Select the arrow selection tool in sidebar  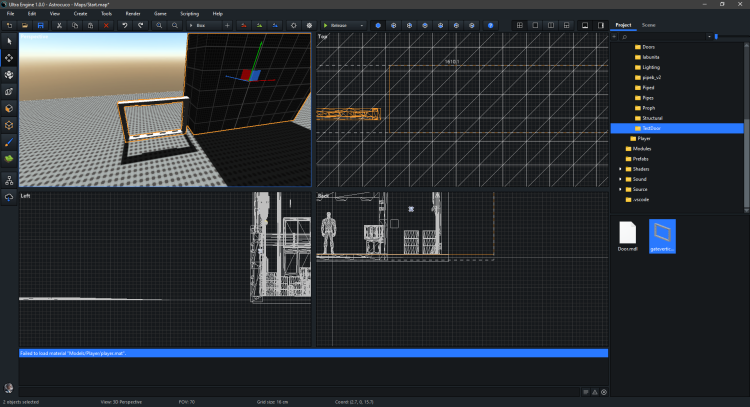pos(9,41)
